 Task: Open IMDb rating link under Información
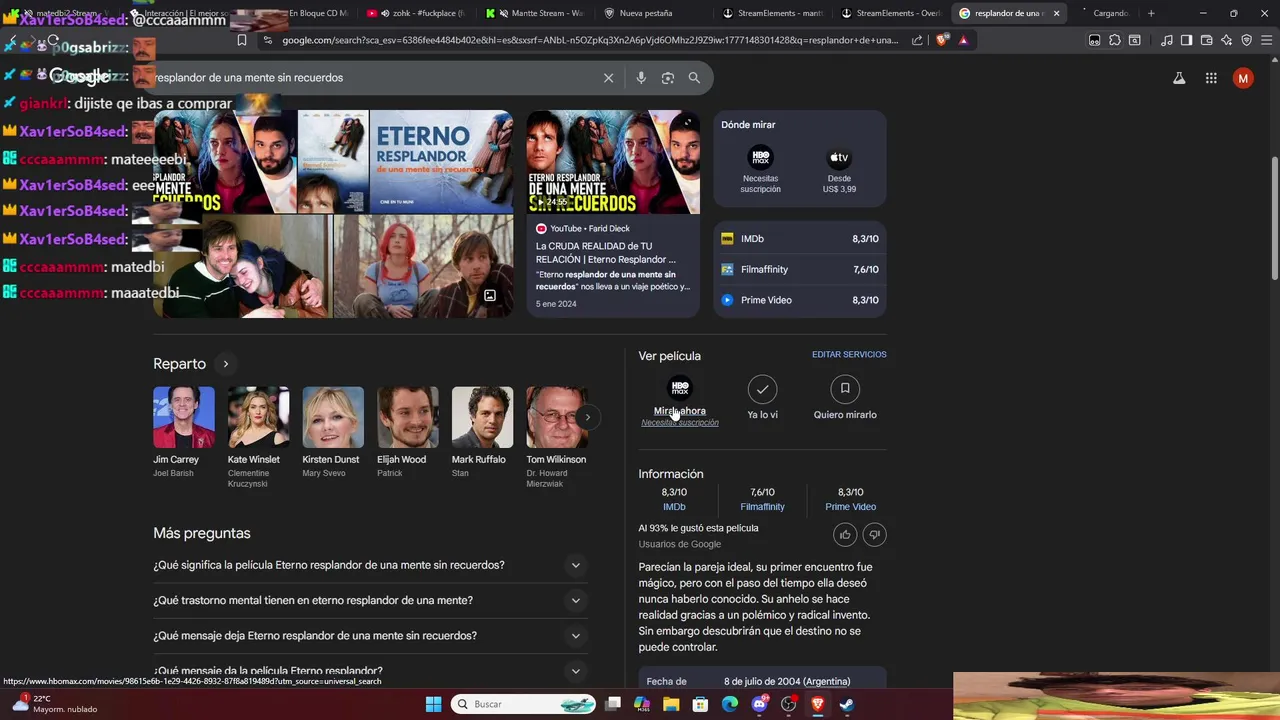674,507
